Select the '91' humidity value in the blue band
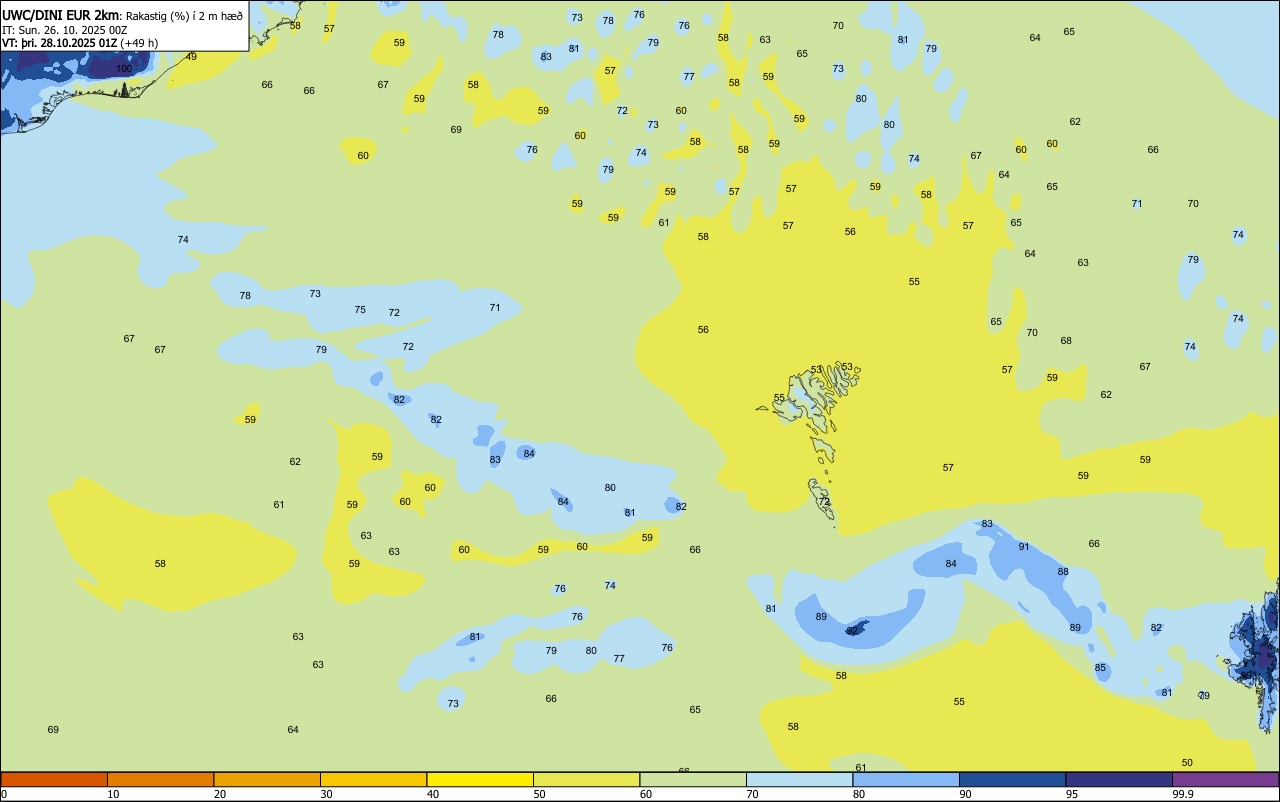 point(1024,547)
